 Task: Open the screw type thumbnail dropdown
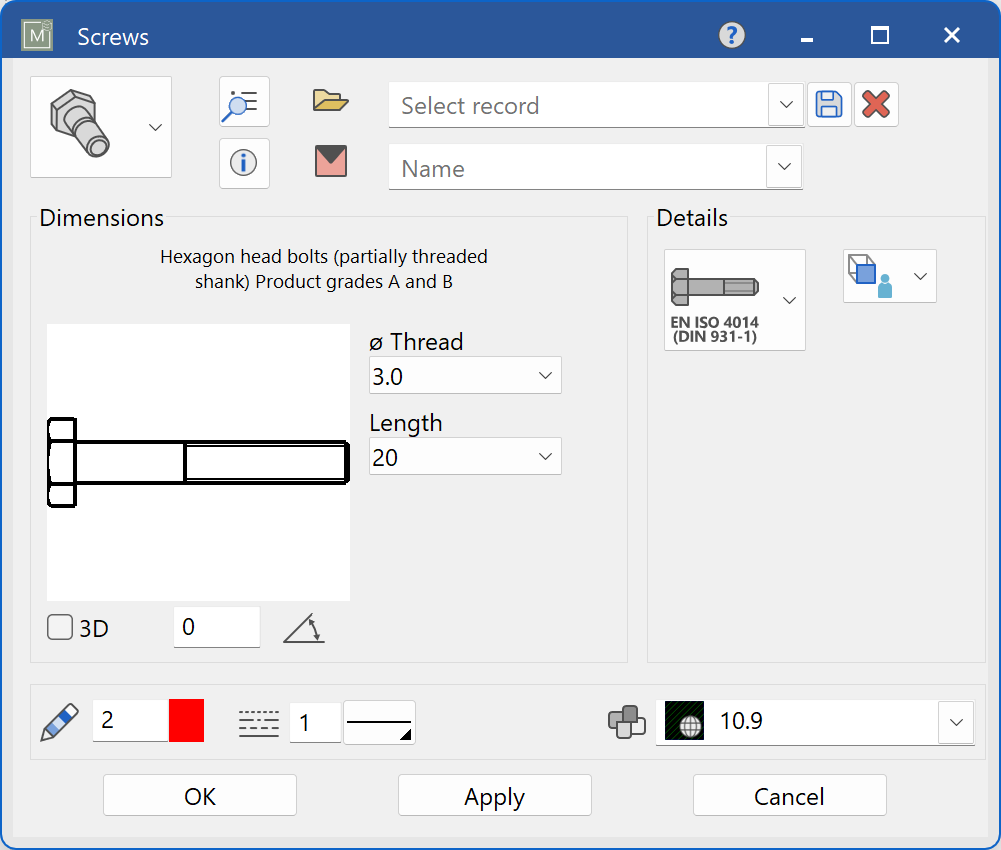(154, 127)
